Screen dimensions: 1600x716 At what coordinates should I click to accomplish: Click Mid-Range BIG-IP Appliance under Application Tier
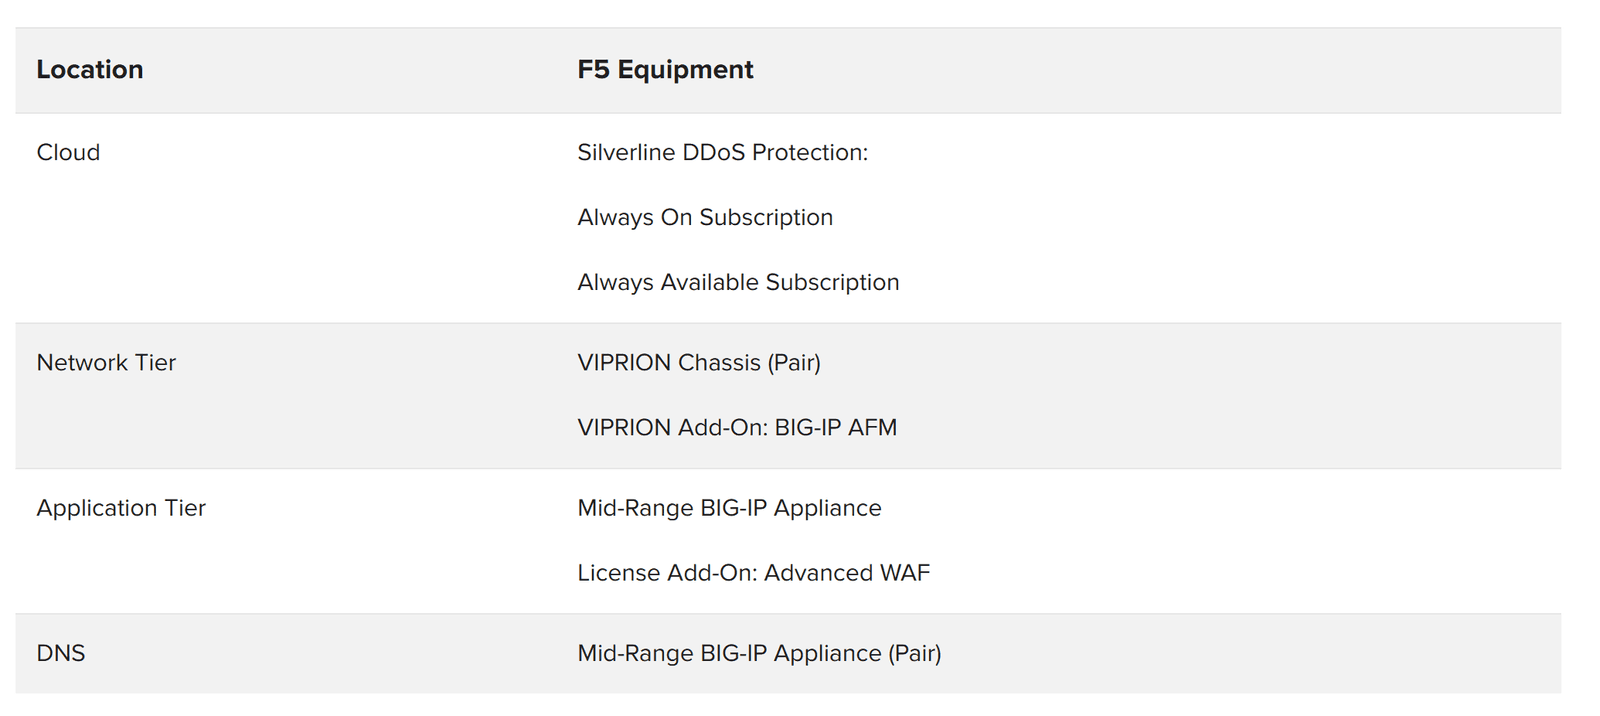click(x=729, y=508)
